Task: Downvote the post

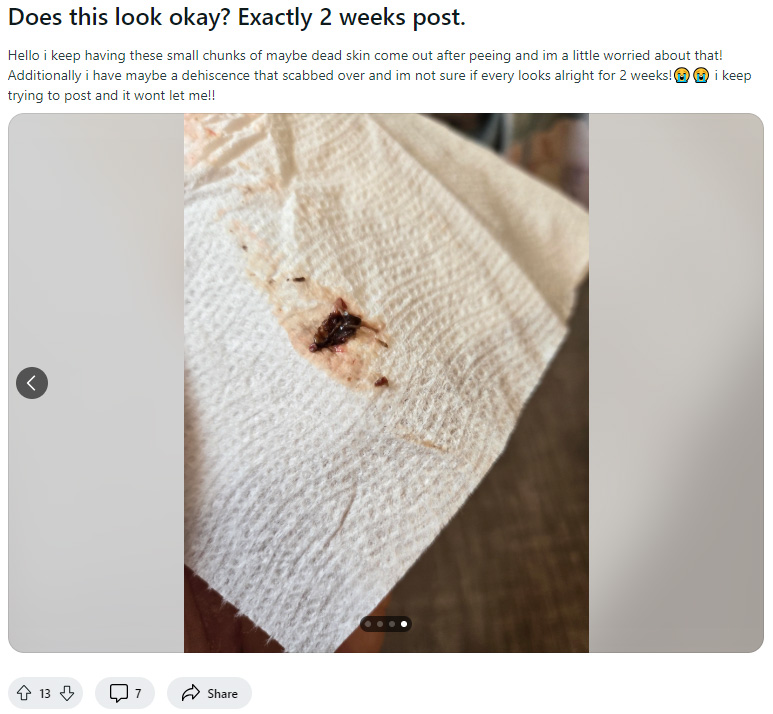Action: (67, 693)
